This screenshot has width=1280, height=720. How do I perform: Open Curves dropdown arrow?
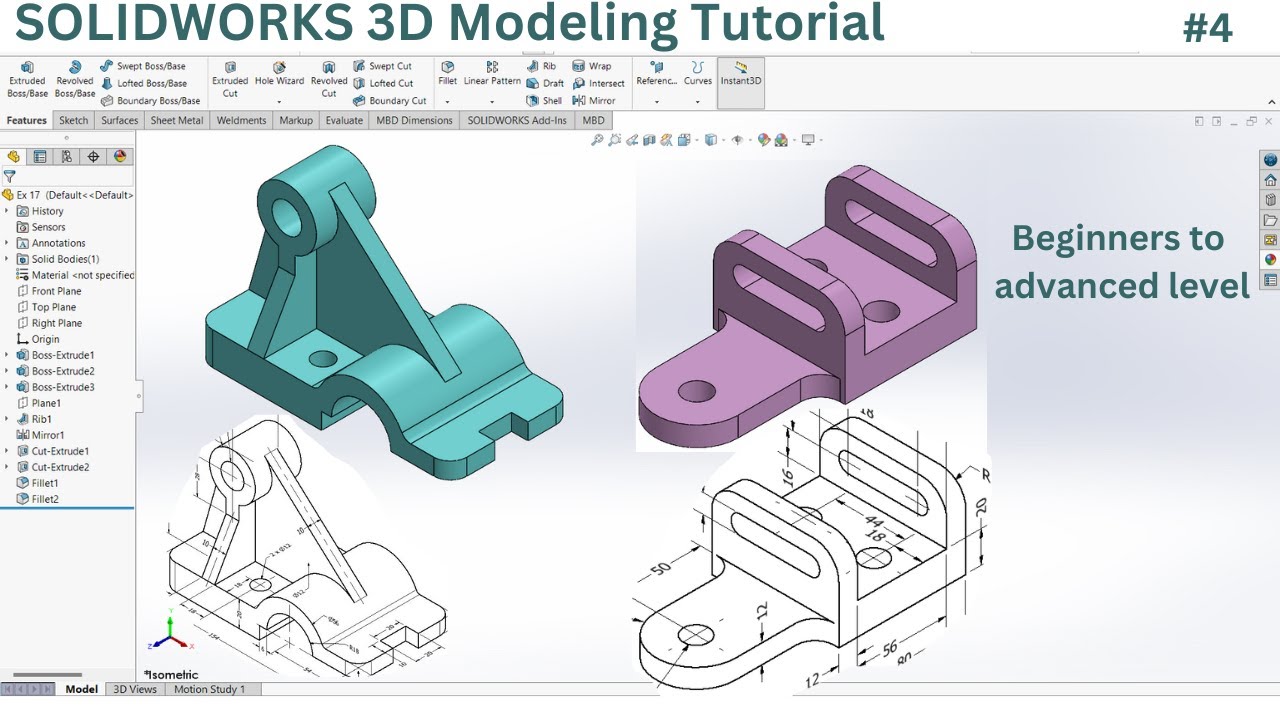698,101
